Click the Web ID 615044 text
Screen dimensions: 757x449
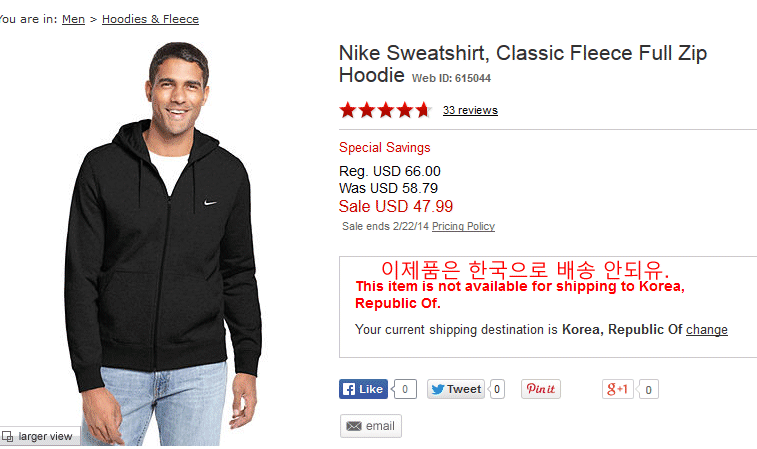pos(451,78)
